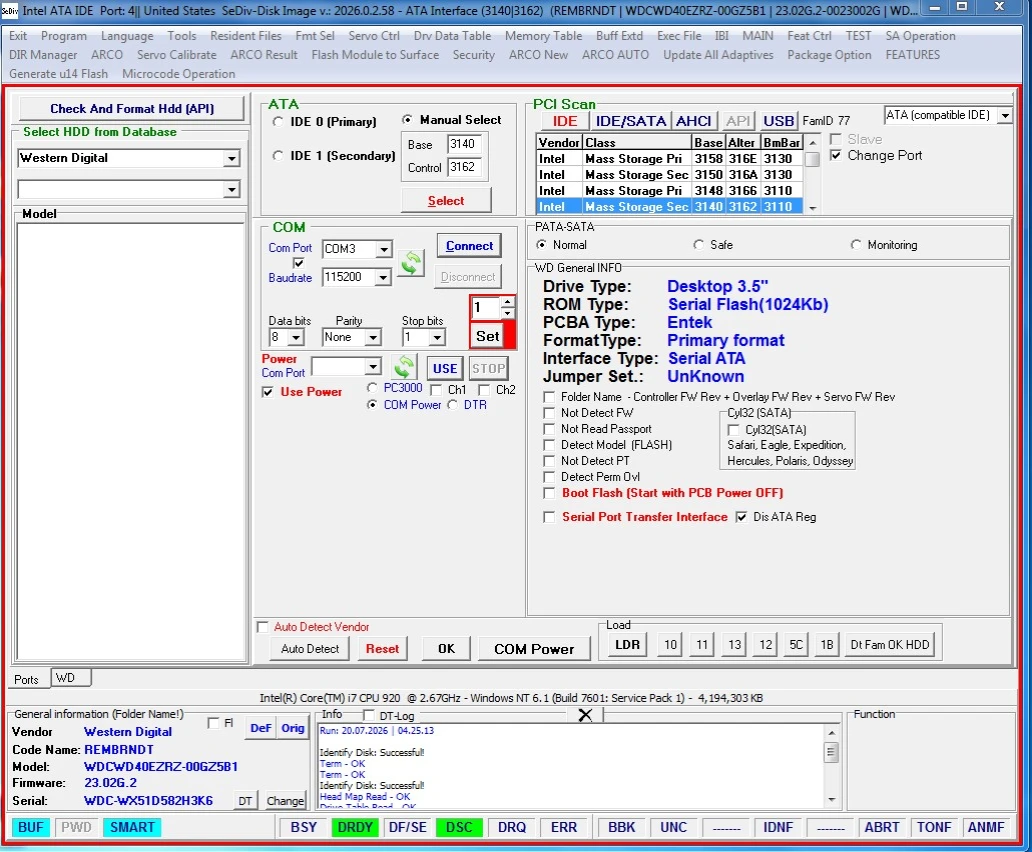Open the Servo Ctrl menu
The width and height of the screenshot is (1032, 852).
374,36
